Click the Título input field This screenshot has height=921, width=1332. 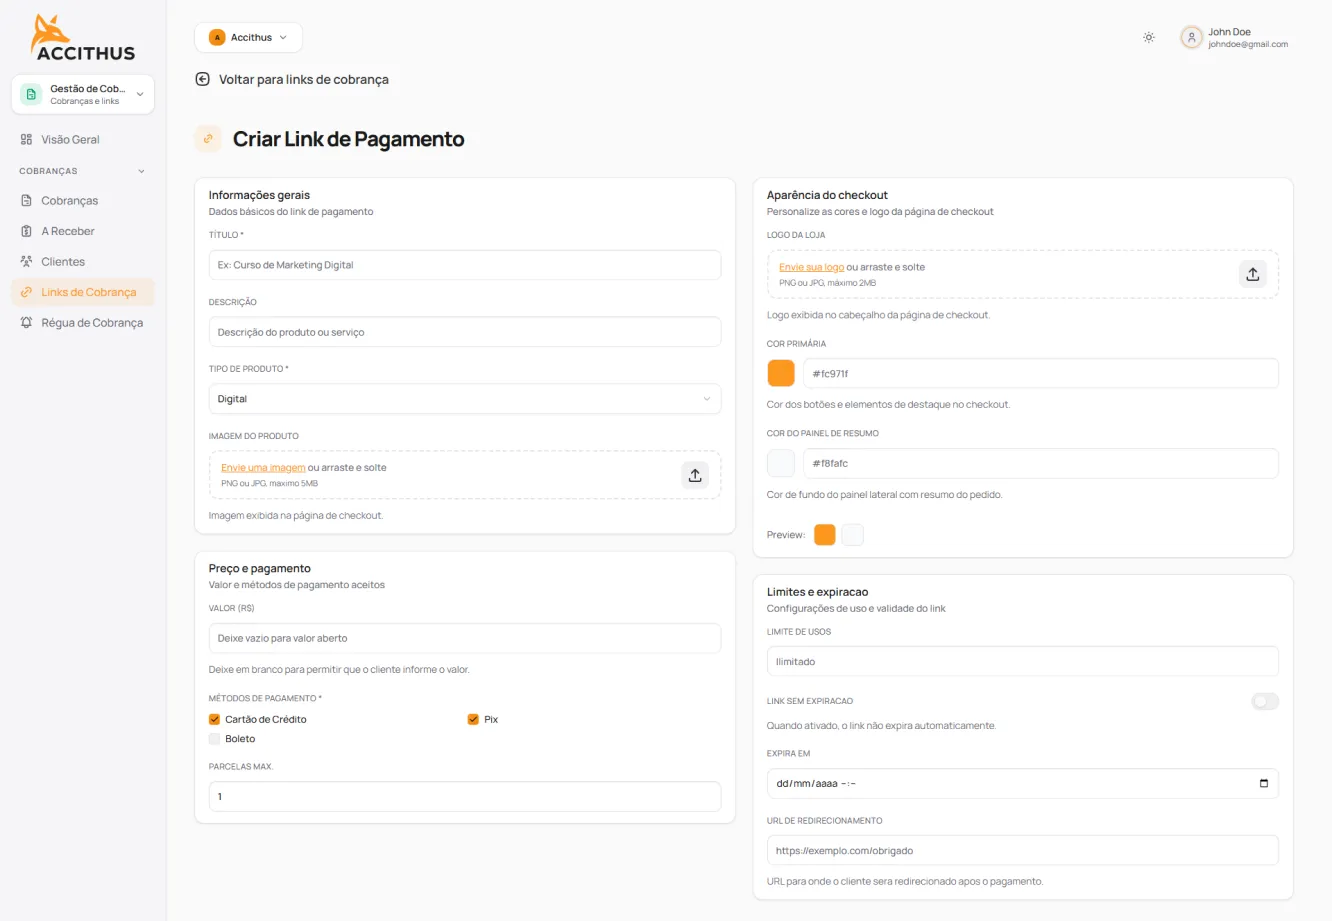[465, 265]
